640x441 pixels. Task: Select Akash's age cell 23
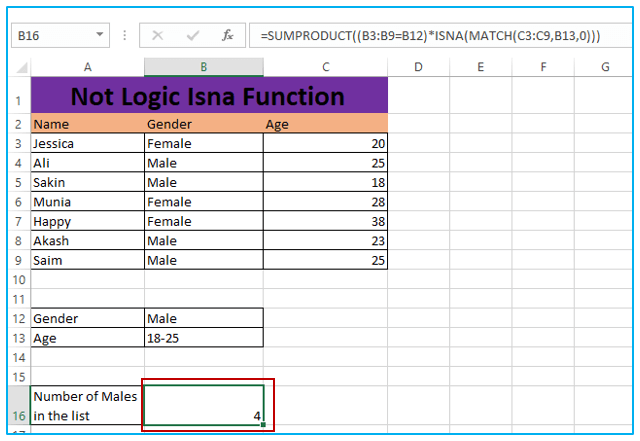[325, 241]
